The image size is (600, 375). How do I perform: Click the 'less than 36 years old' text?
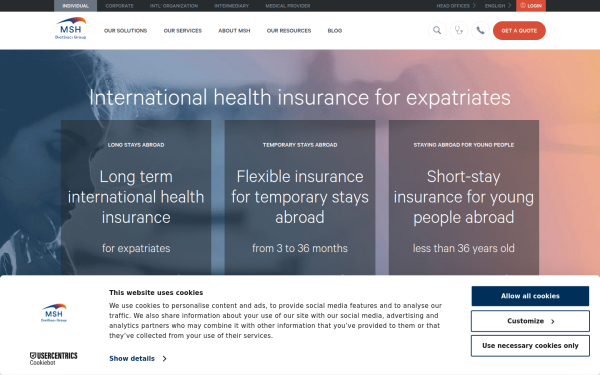click(x=464, y=248)
